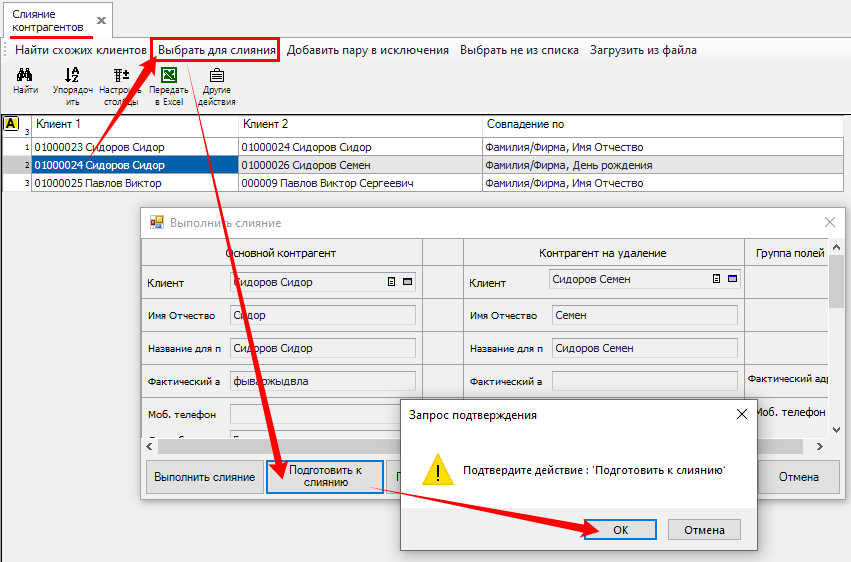Screen dimensions: 851x562
Task: Click Найти схожих клиентов menu item
Action: [79, 50]
